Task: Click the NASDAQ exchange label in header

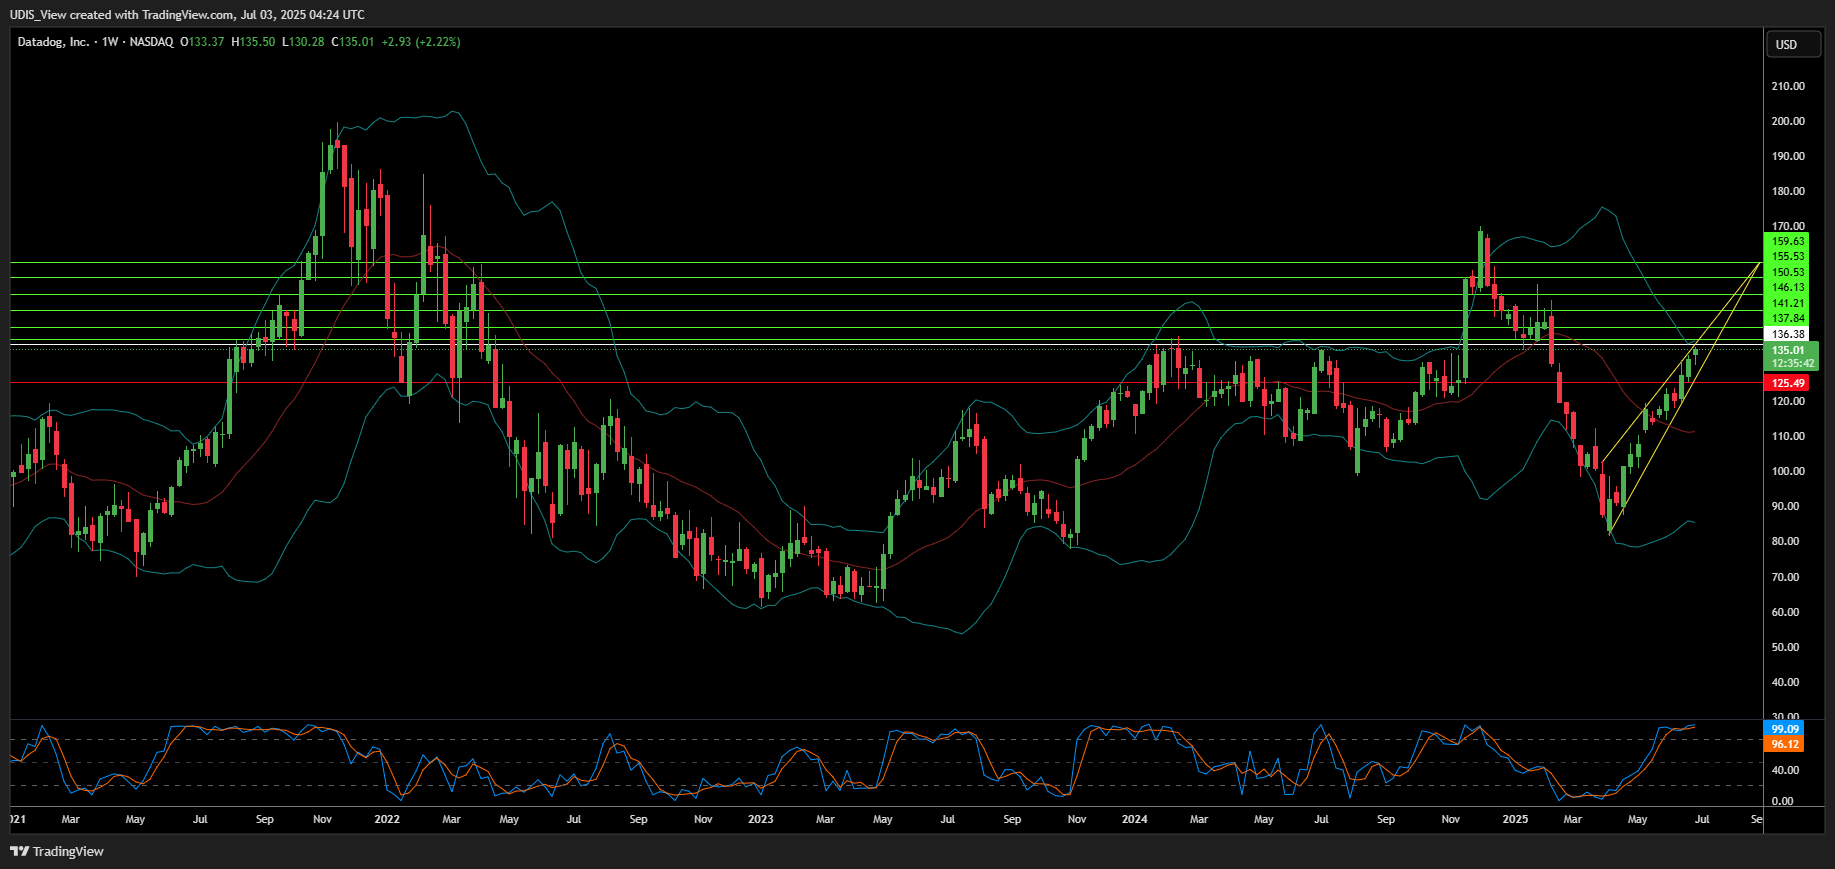Action: [151, 42]
